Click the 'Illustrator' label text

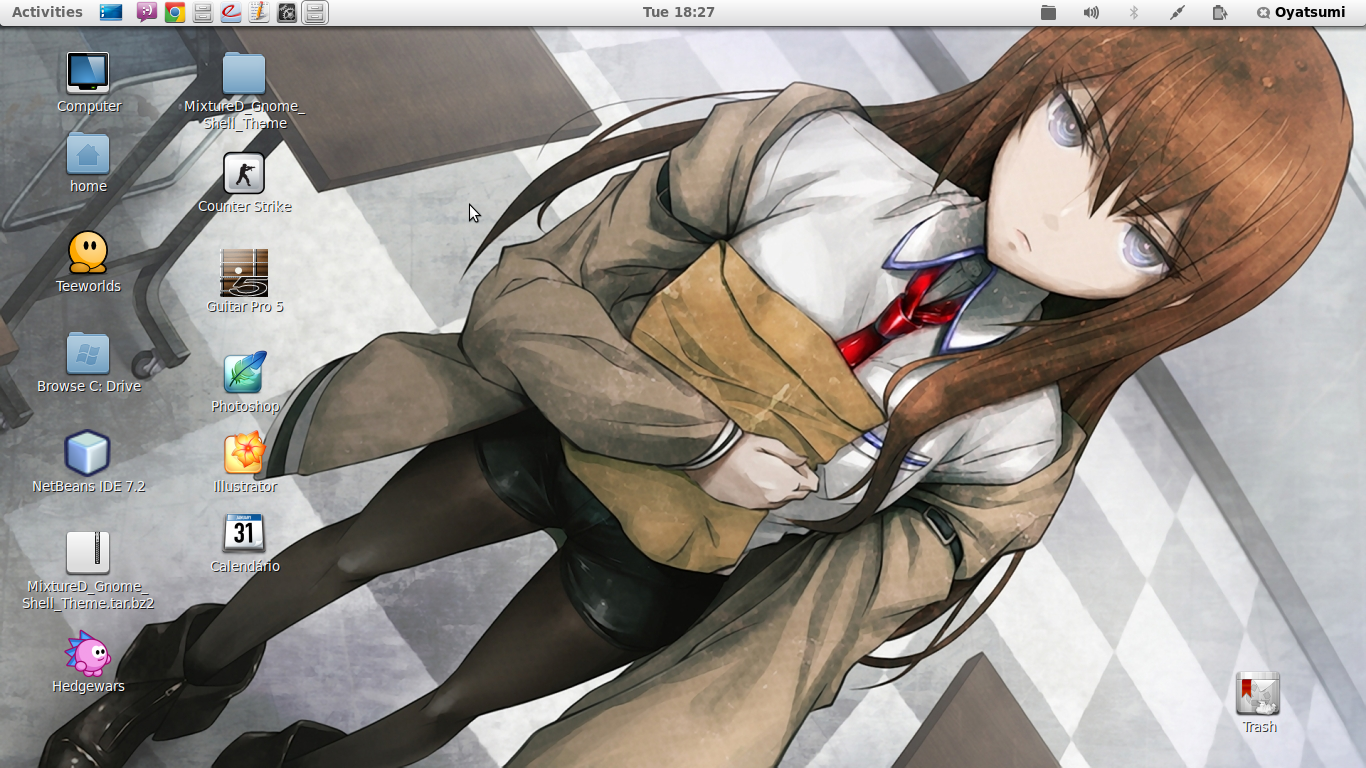point(245,486)
